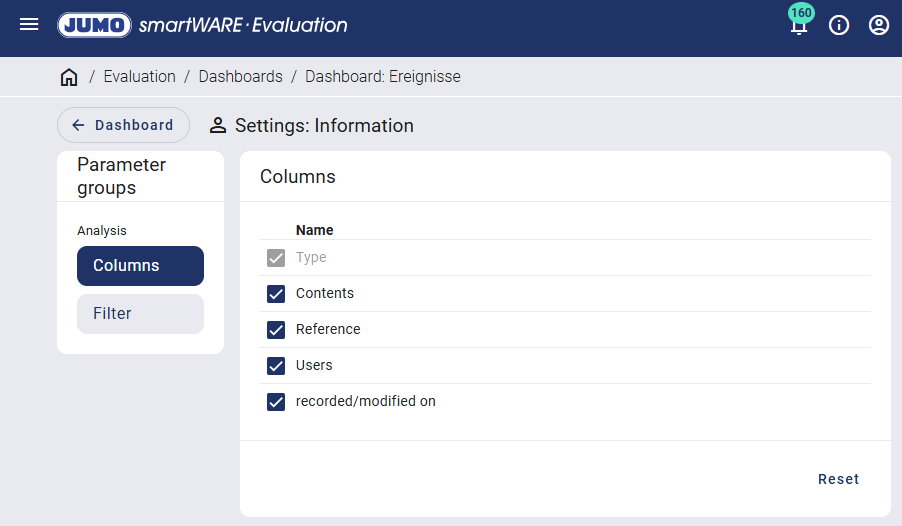Click the person icon beside Settings: Information
902x526 pixels.
pyautogui.click(x=218, y=126)
